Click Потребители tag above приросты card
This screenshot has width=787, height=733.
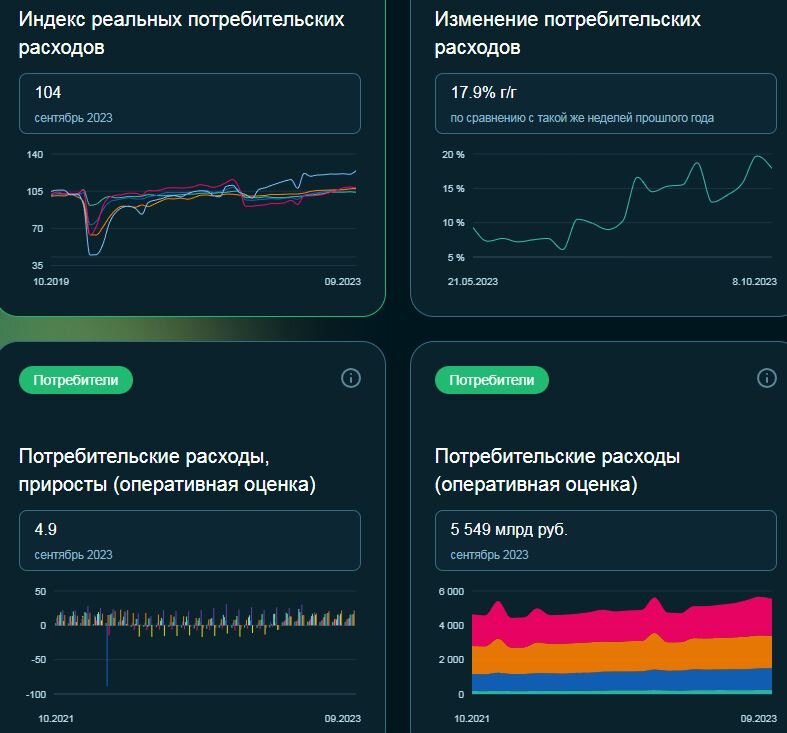point(76,380)
